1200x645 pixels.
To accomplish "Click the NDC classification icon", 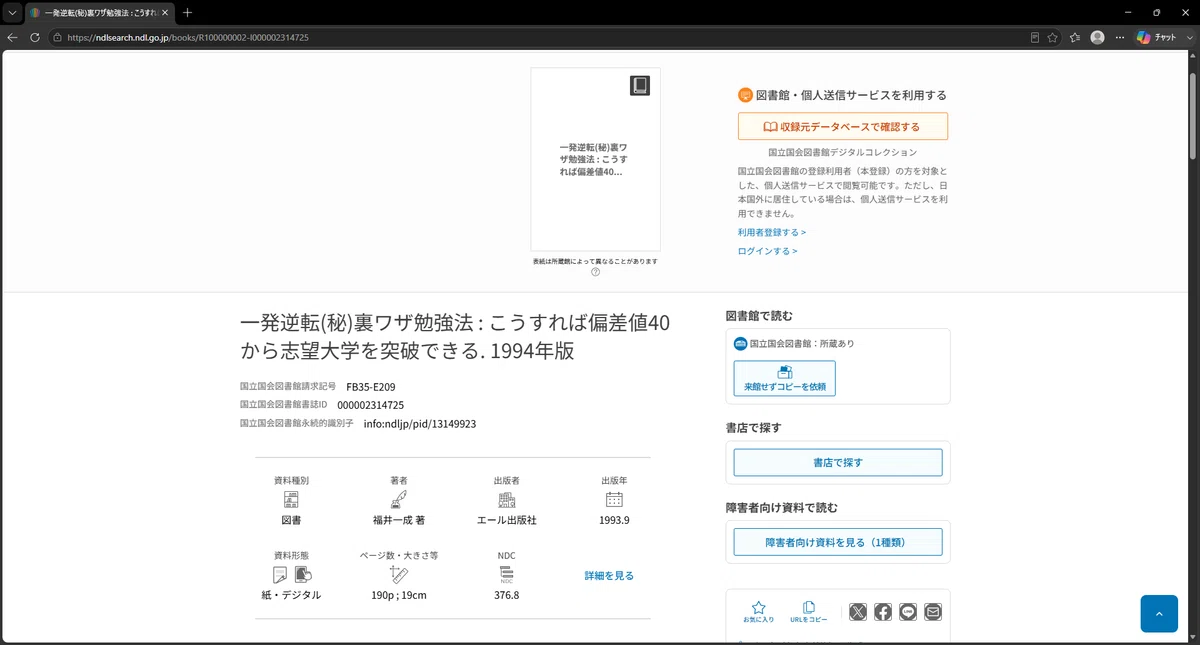I will (507, 574).
